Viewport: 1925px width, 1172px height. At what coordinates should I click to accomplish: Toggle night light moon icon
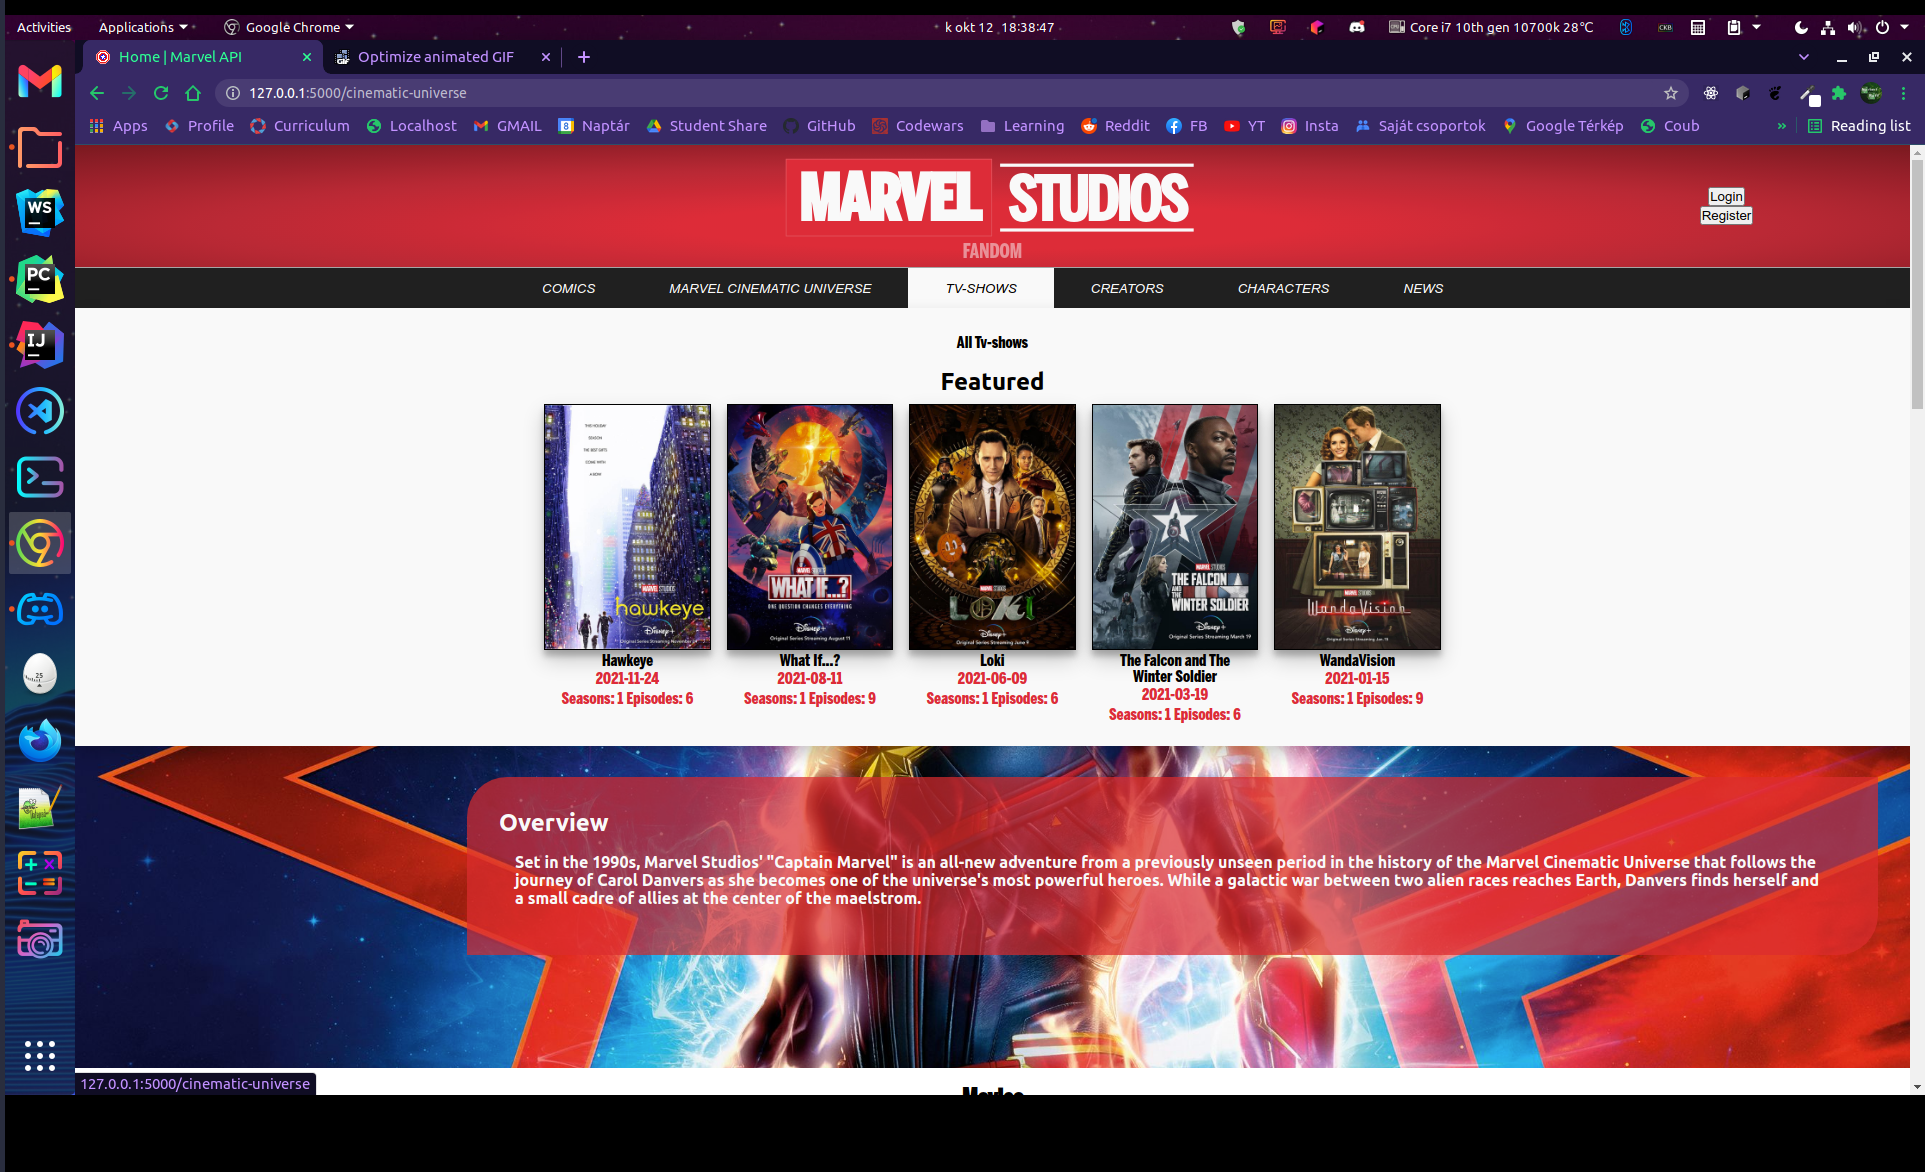1801,27
